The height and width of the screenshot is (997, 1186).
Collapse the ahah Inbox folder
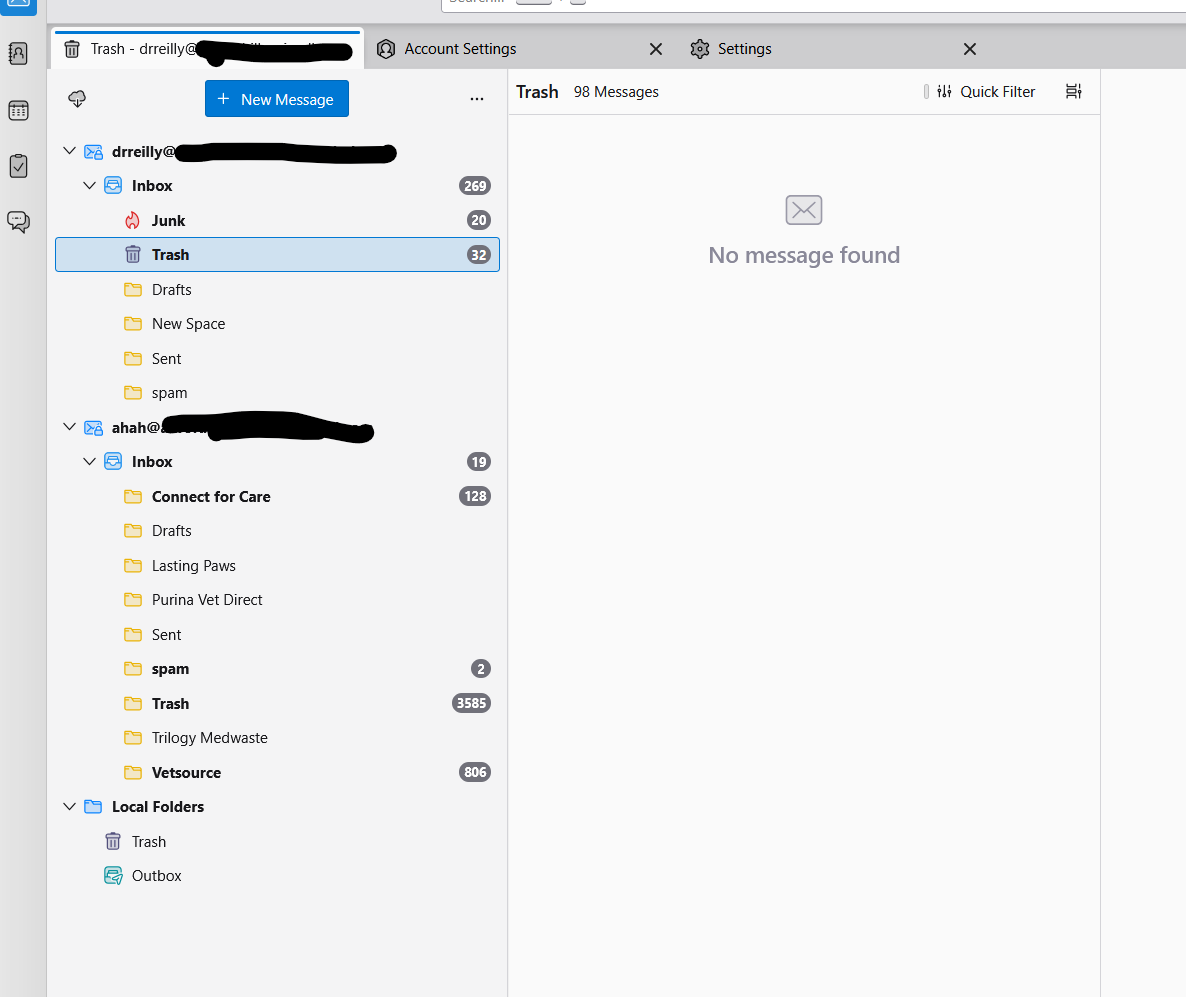click(x=89, y=461)
